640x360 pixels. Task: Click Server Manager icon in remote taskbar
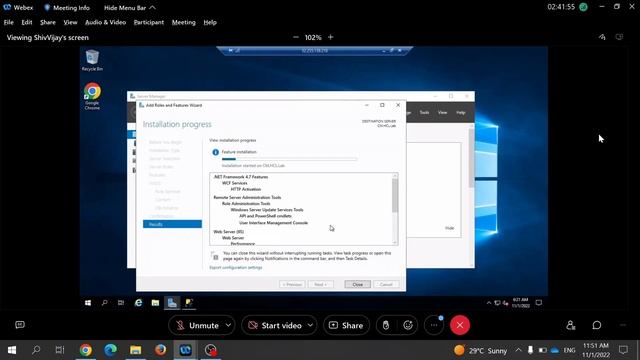click(172, 303)
